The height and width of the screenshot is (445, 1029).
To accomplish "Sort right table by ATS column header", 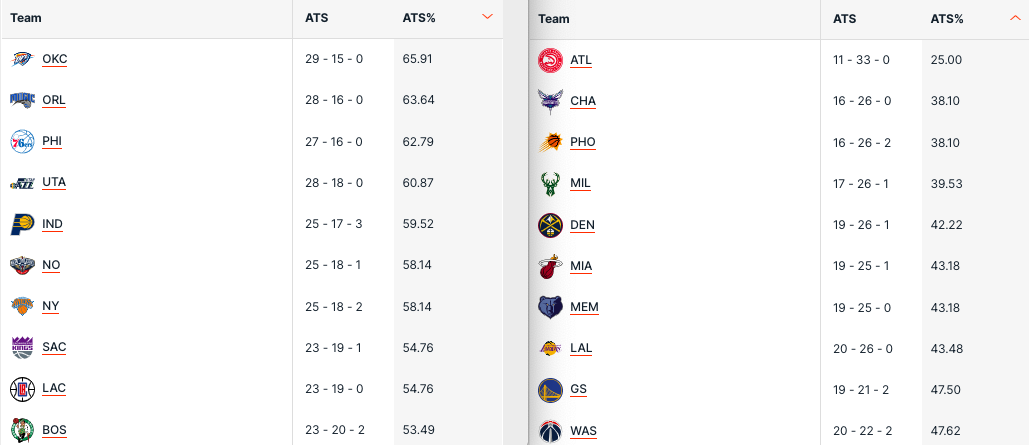I will pyautogui.click(x=844, y=19).
